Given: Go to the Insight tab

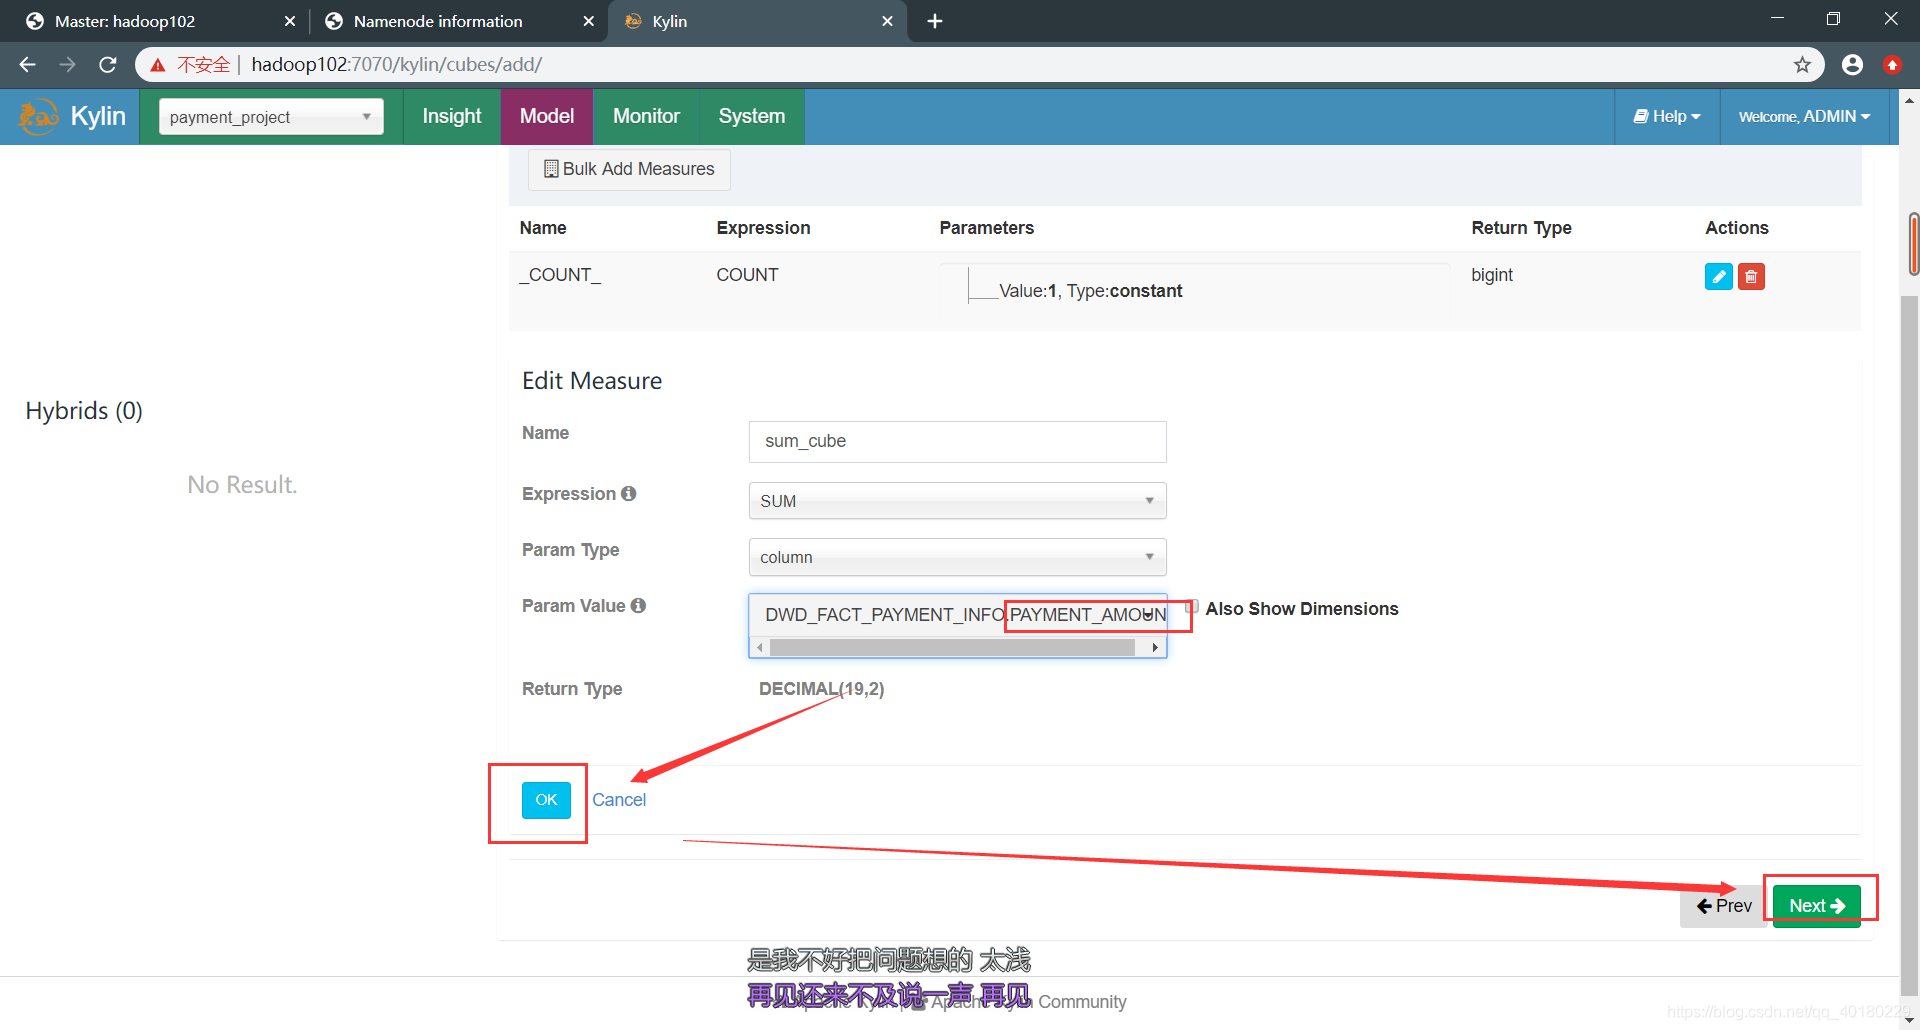Looking at the screenshot, I should coord(452,117).
